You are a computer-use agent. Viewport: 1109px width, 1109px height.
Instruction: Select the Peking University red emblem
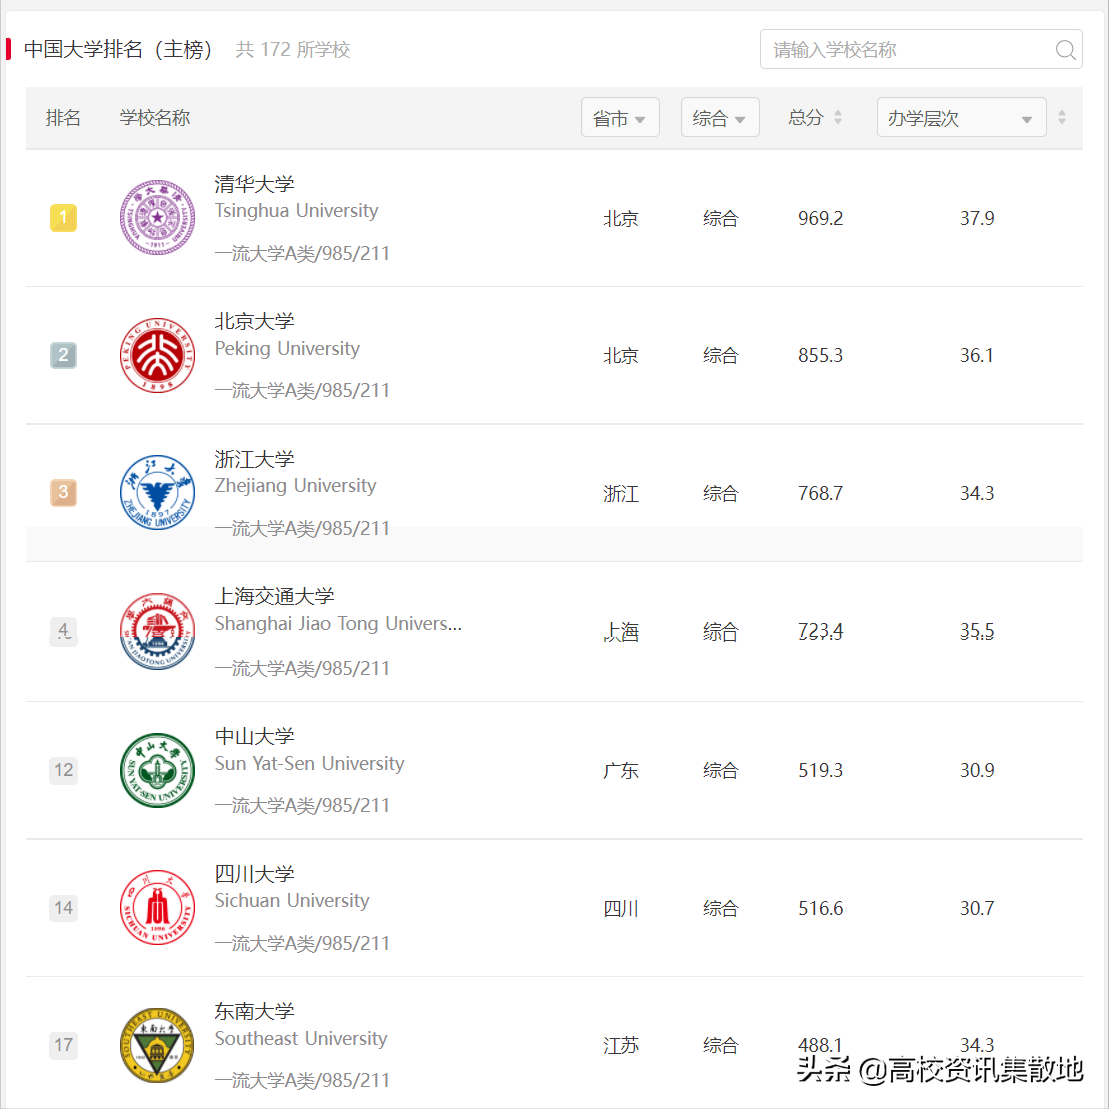157,355
